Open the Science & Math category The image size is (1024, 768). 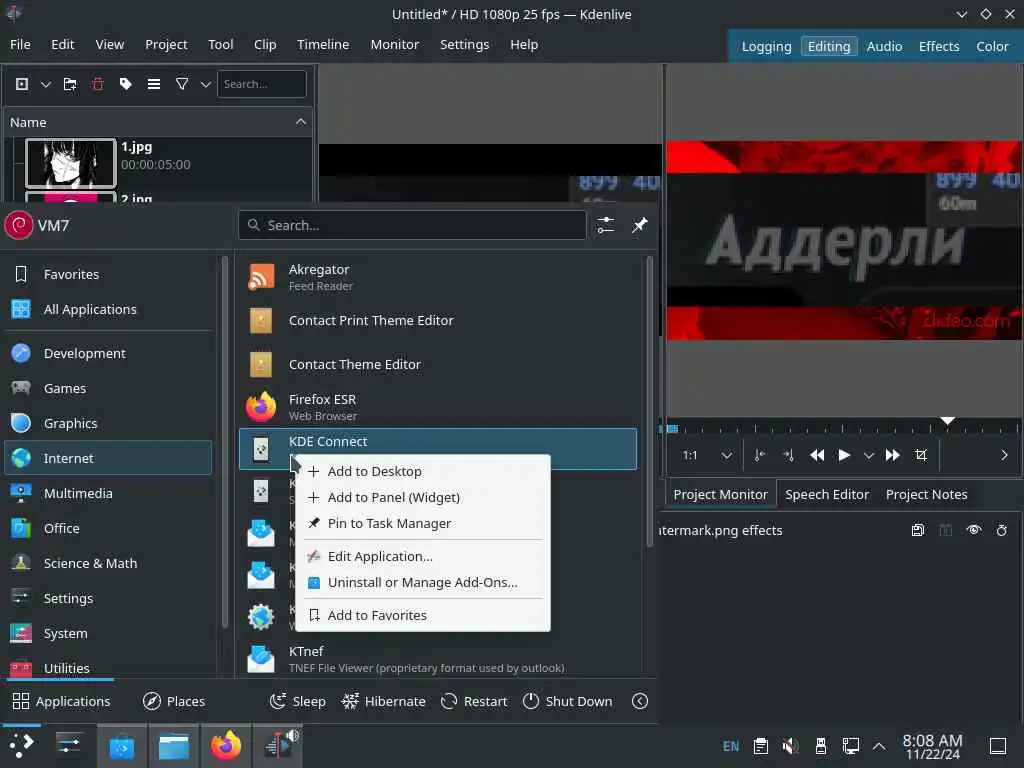click(x=108, y=564)
